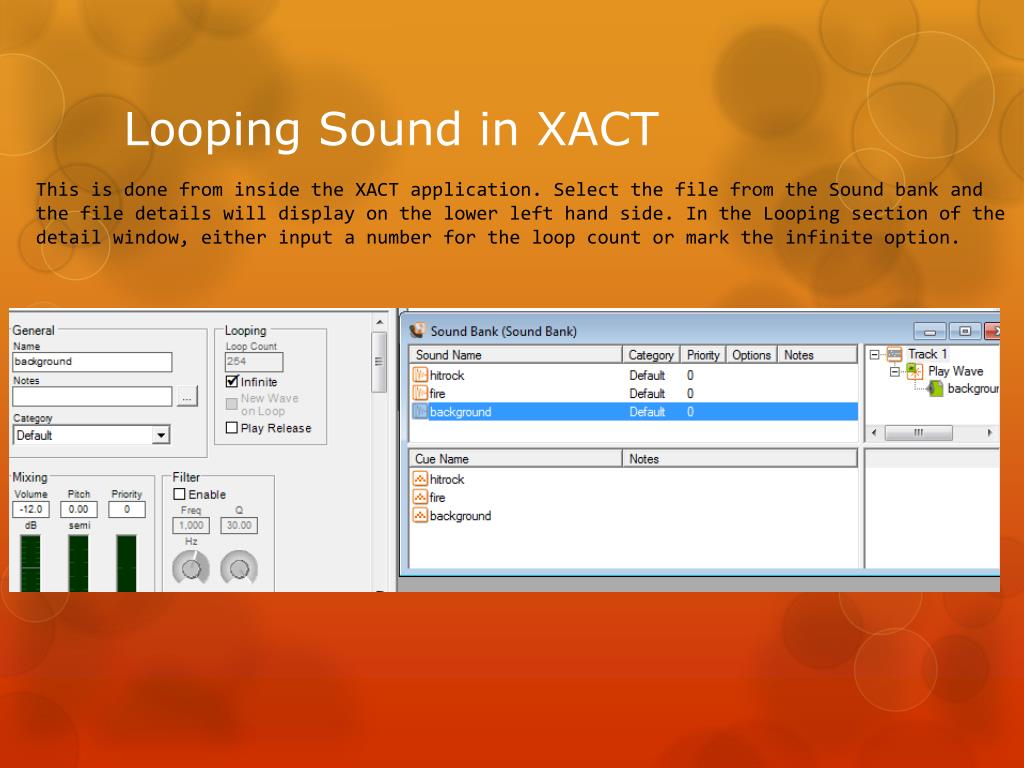
Task: Select the Track 1 tree label
Action: [927, 354]
